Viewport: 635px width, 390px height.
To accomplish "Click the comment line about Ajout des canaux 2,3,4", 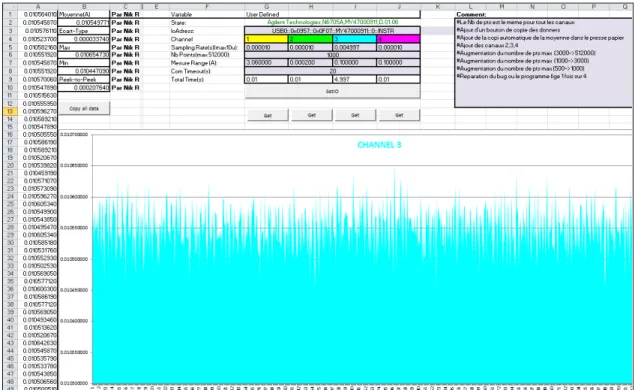I will coord(487,45).
